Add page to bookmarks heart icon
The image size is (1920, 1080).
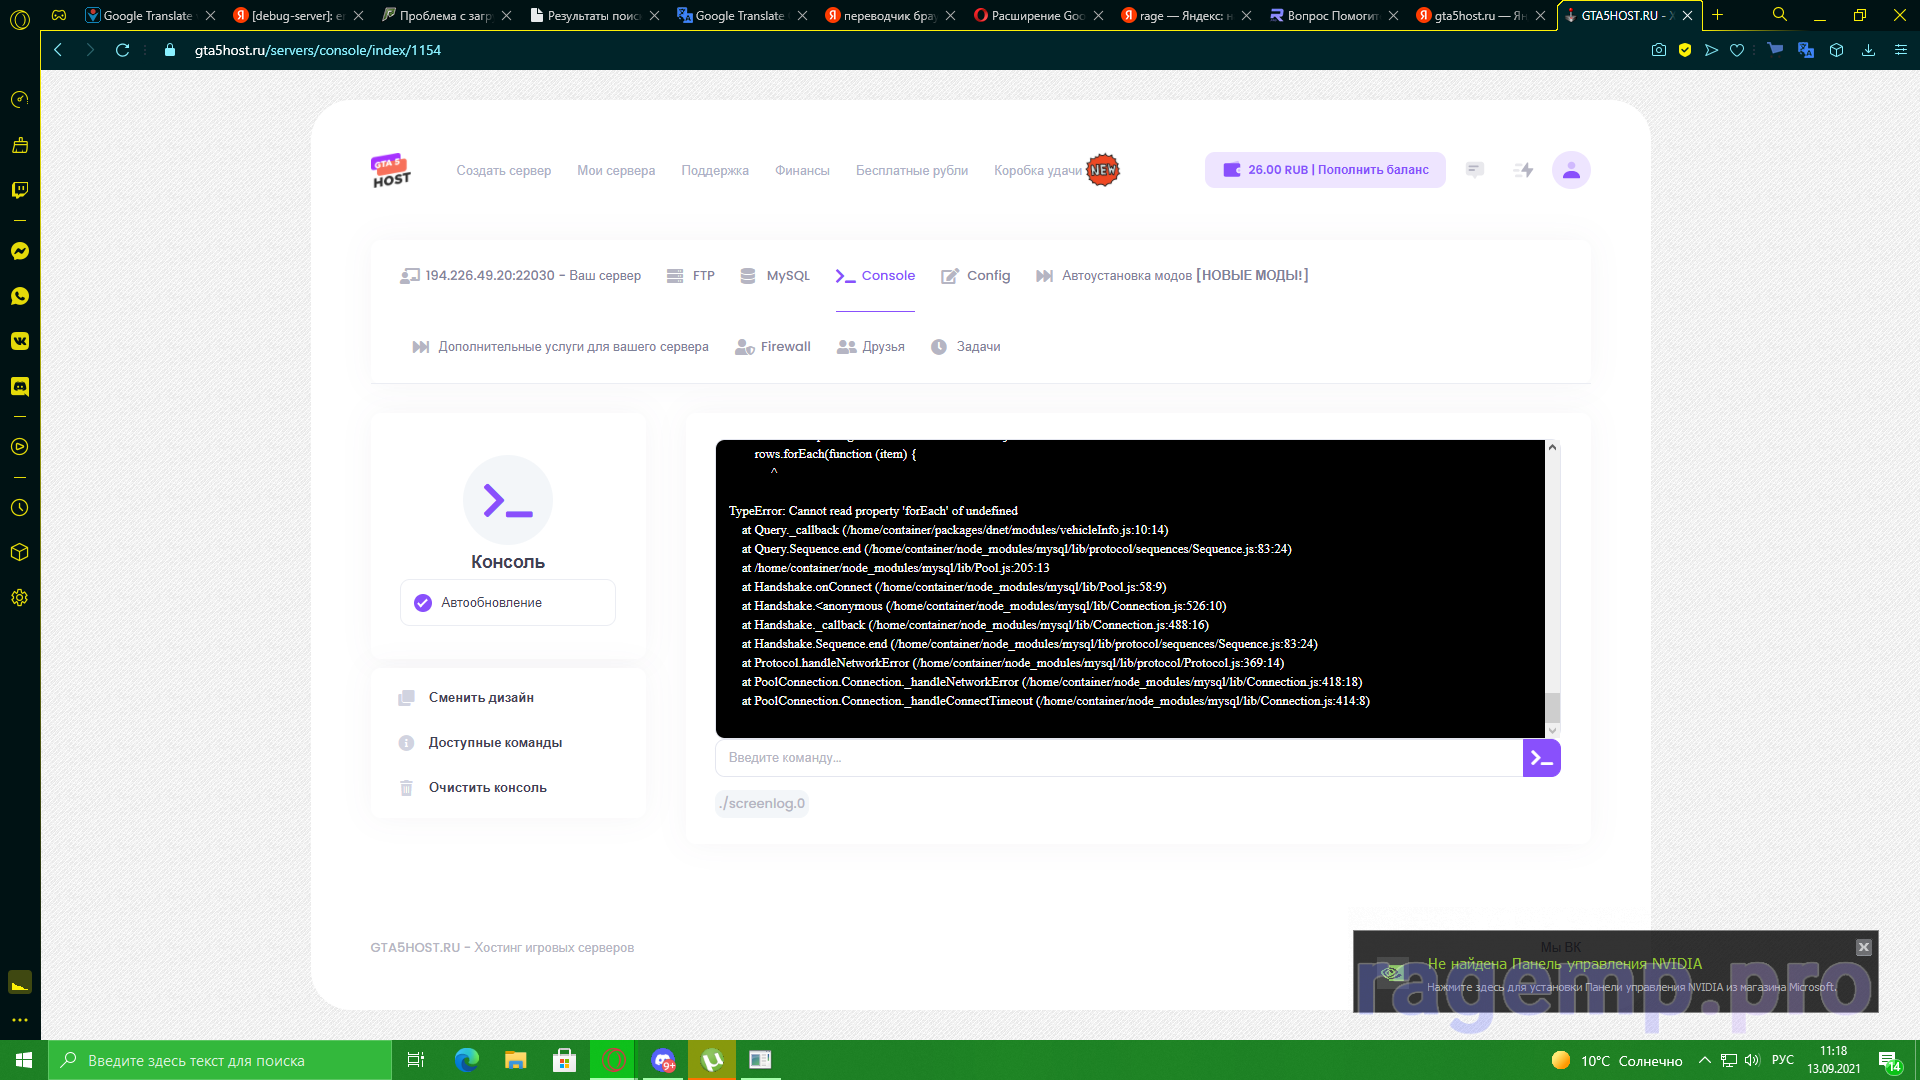[x=1737, y=50]
